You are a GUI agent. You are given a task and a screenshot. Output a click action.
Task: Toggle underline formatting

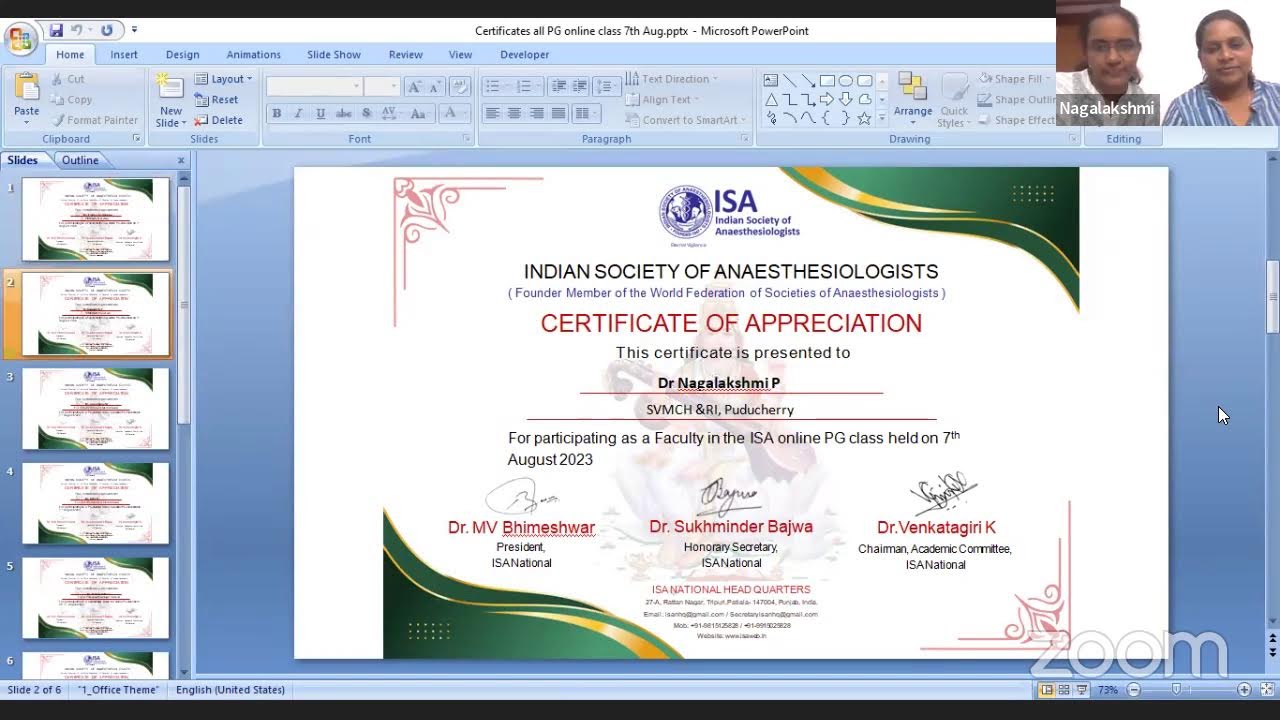320,114
